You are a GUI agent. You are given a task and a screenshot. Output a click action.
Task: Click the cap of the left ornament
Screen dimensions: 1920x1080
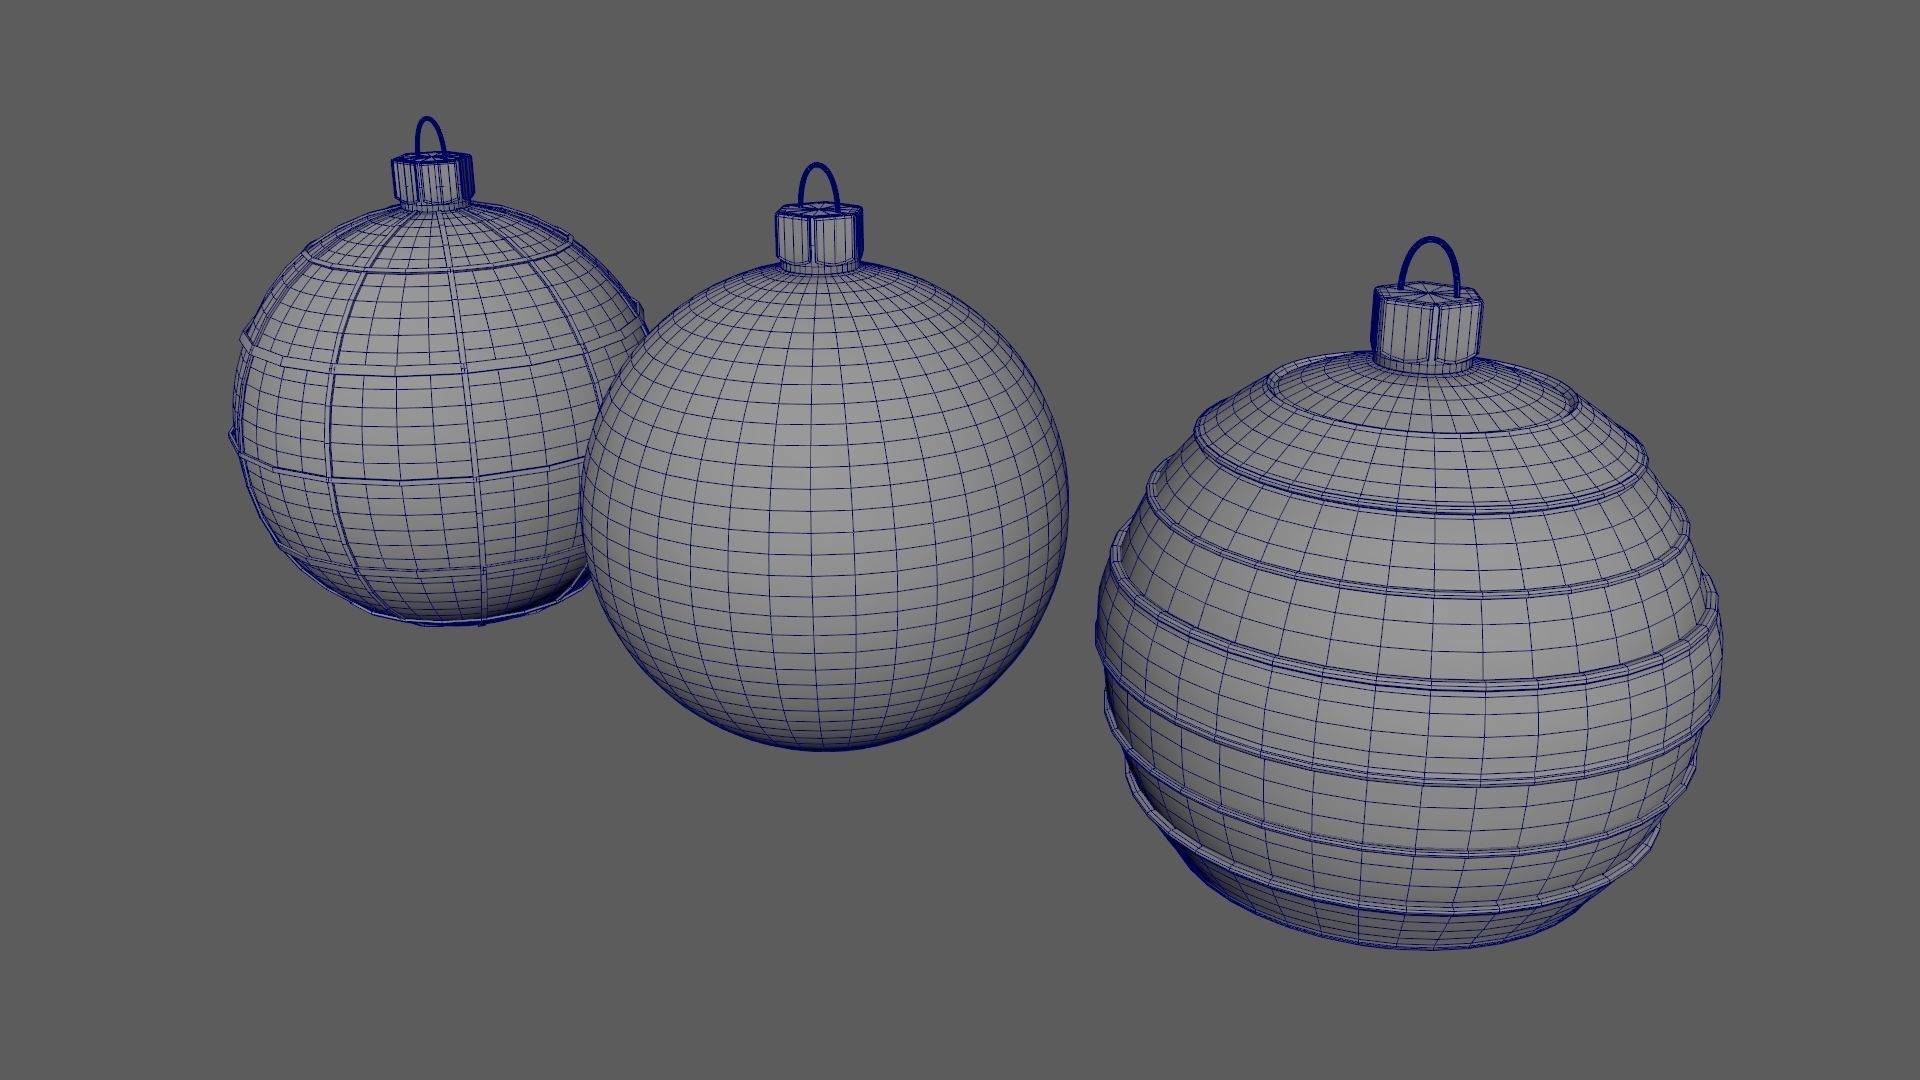pos(429,180)
